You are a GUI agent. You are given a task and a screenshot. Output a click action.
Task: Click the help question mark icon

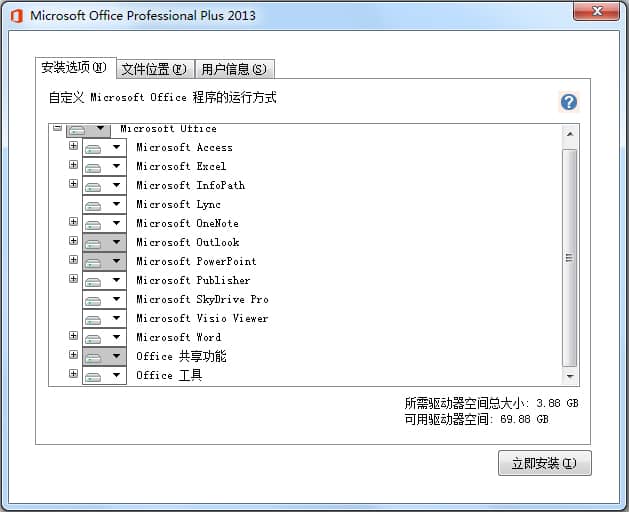click(x=569, y=102)
